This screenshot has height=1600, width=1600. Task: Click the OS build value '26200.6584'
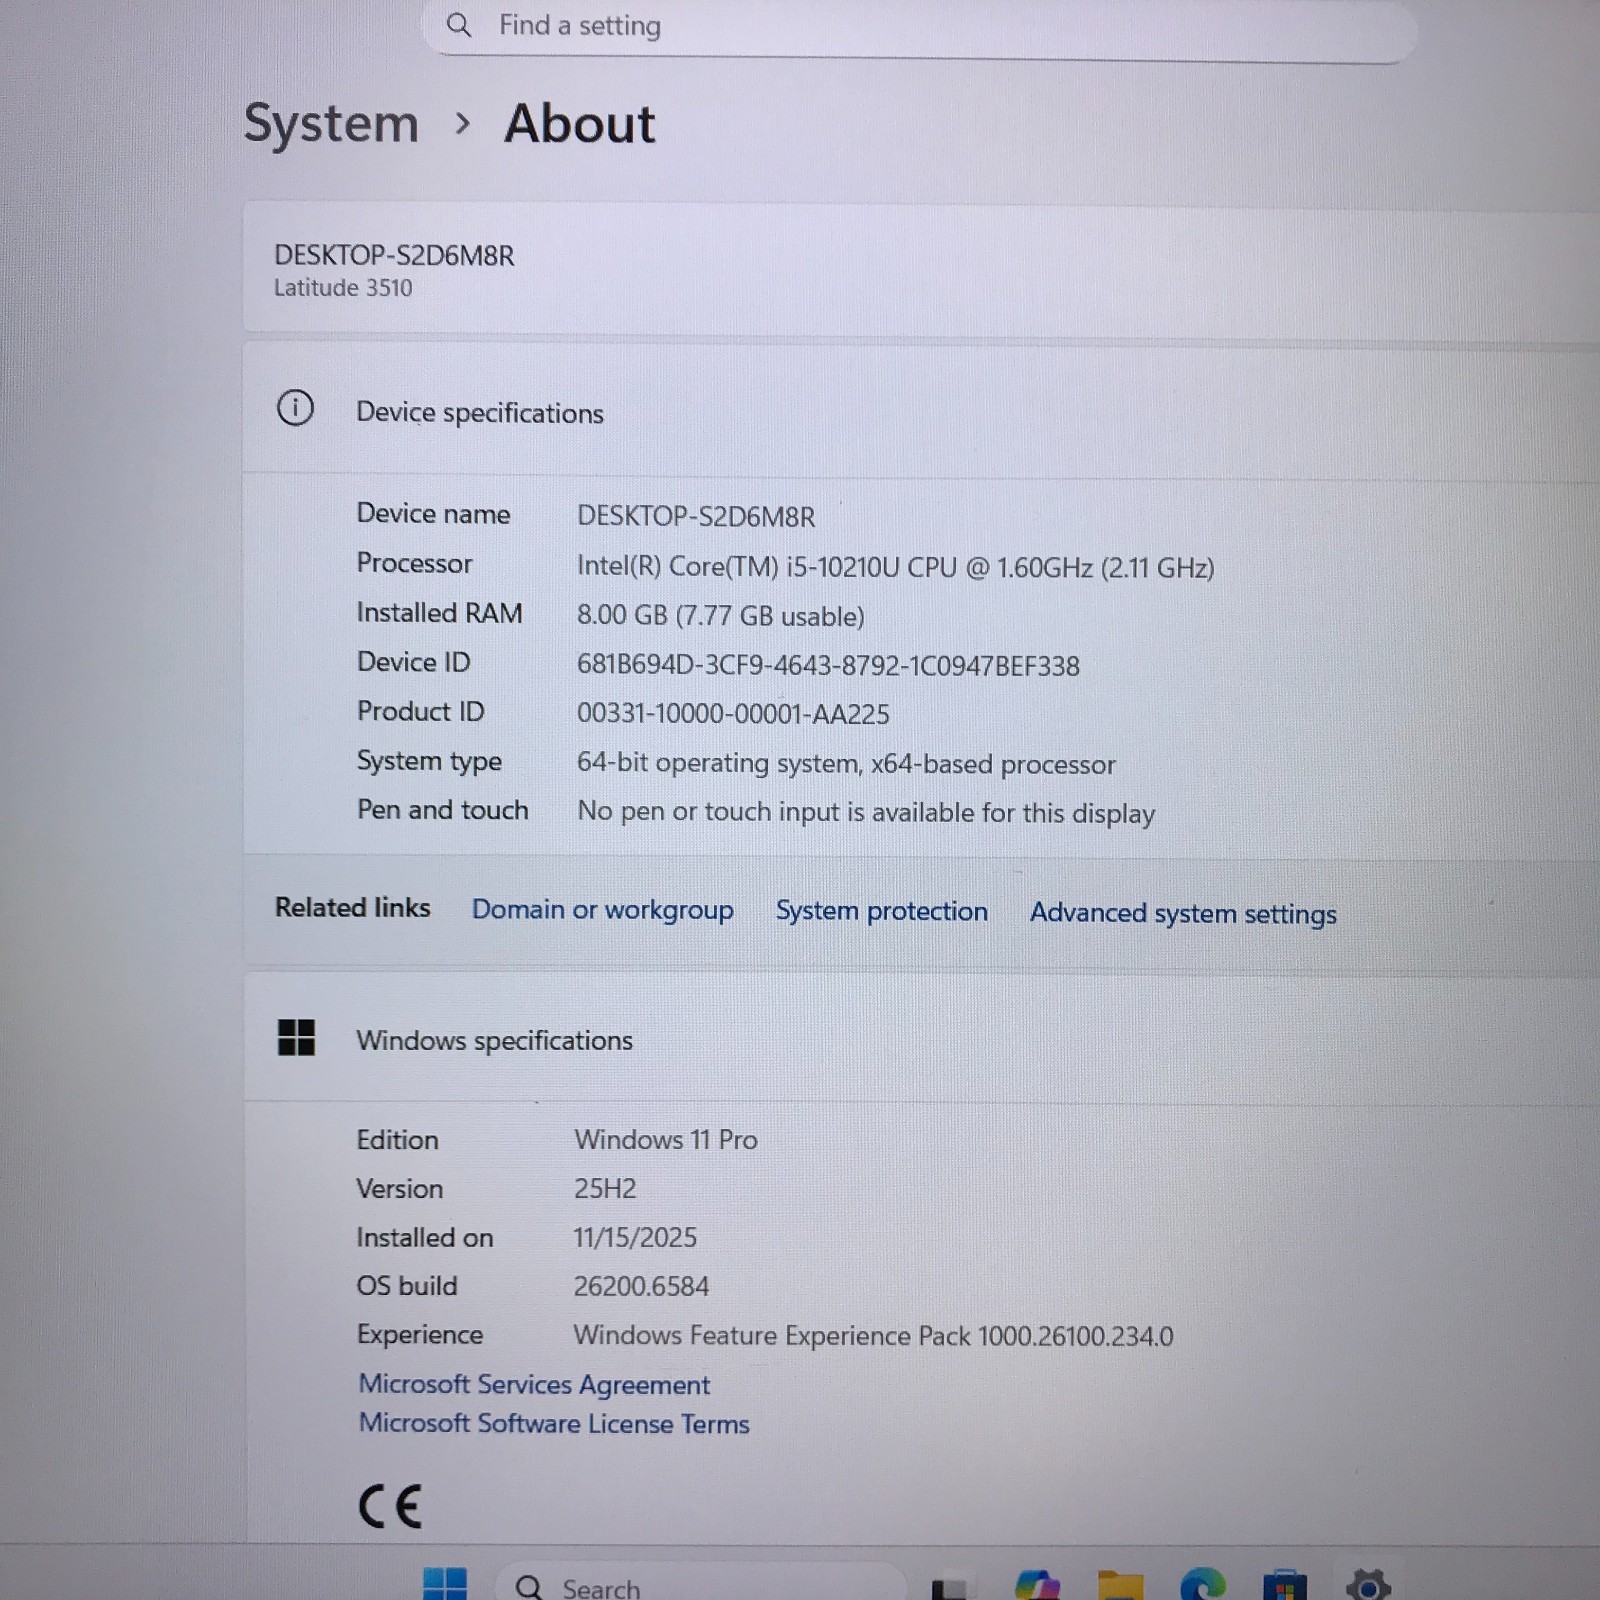tap(641, 1286)
